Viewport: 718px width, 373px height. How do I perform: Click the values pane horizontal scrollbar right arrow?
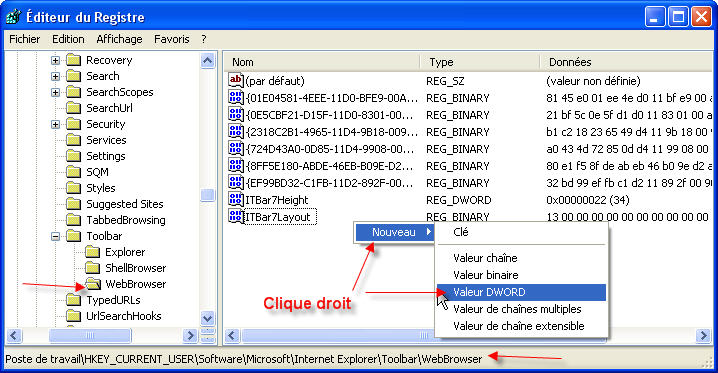tap(703, 336)
